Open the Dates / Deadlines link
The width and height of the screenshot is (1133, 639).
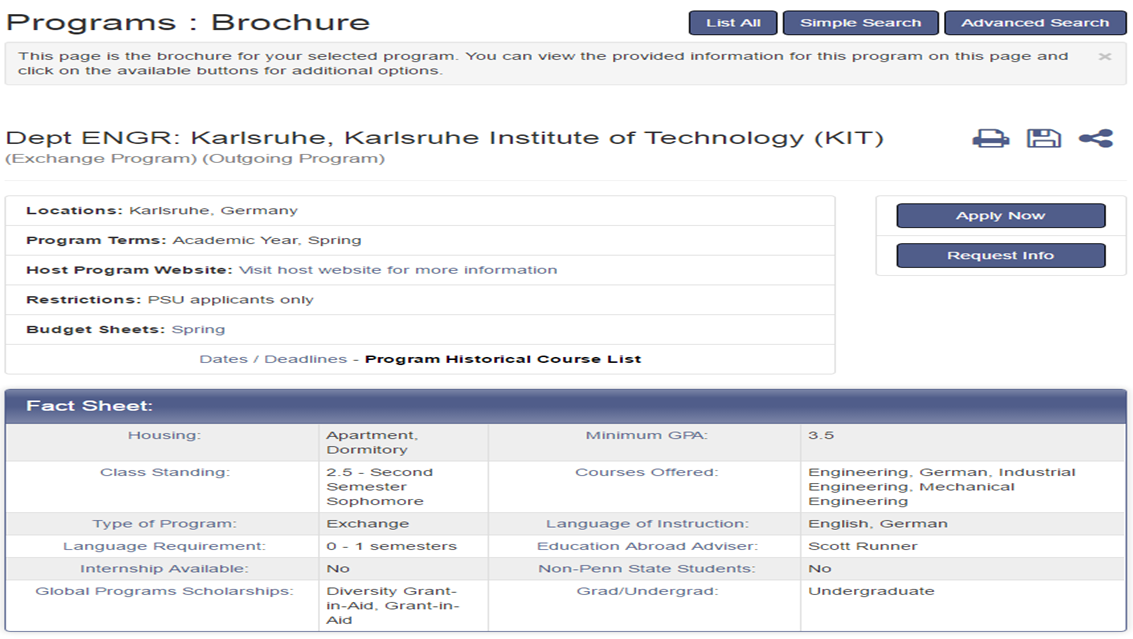pyautogui.click(x=273, y=359)
